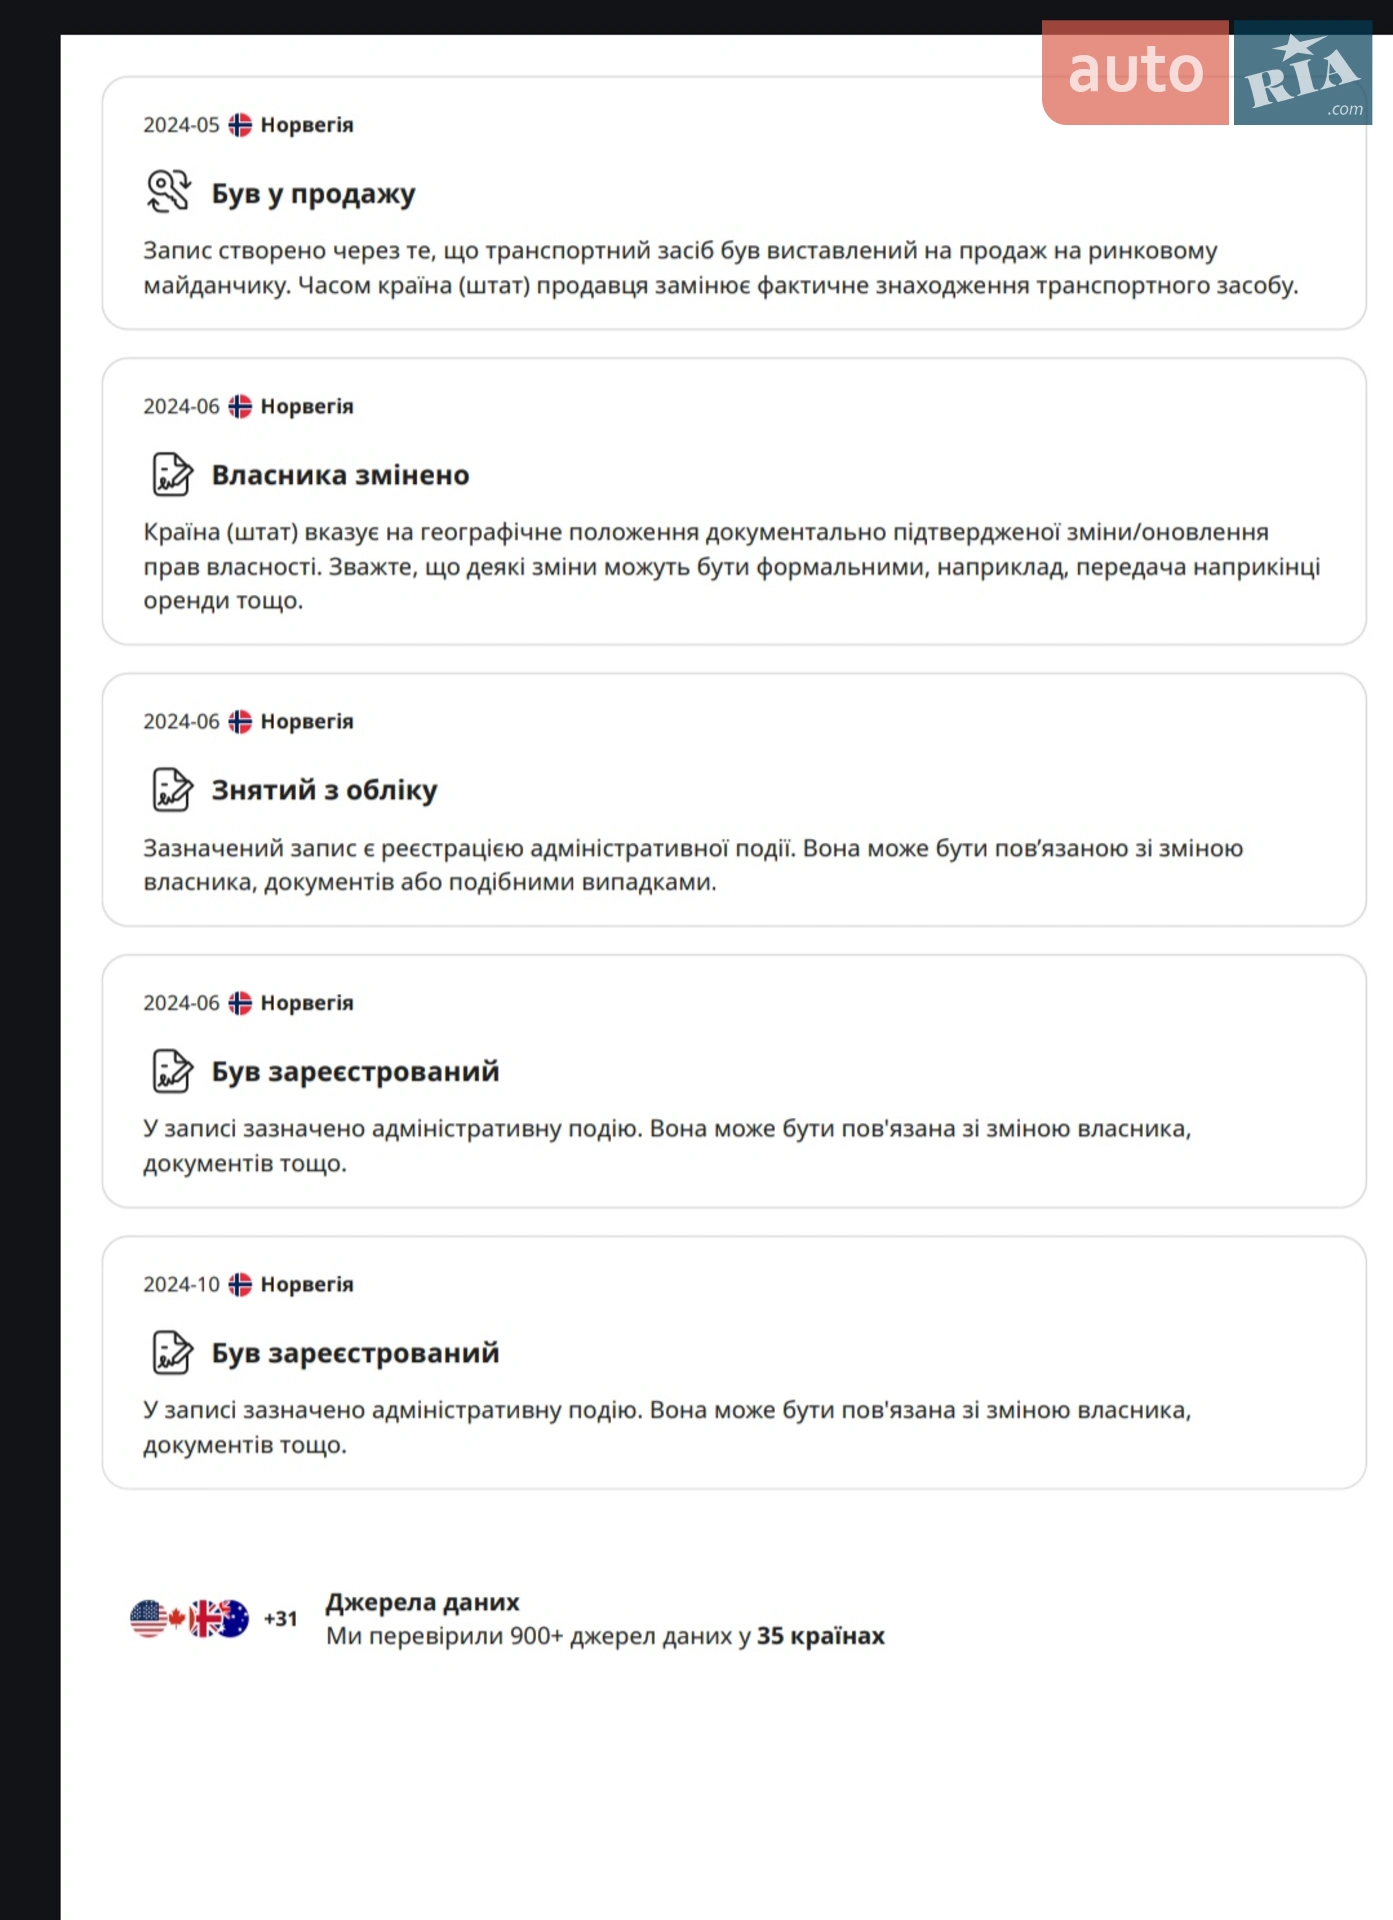This screenshot has width=1393, height=1920.
Task: Click the 'Джерела даних' heading
Action: pyautogui.click(x=423, y=1602)
